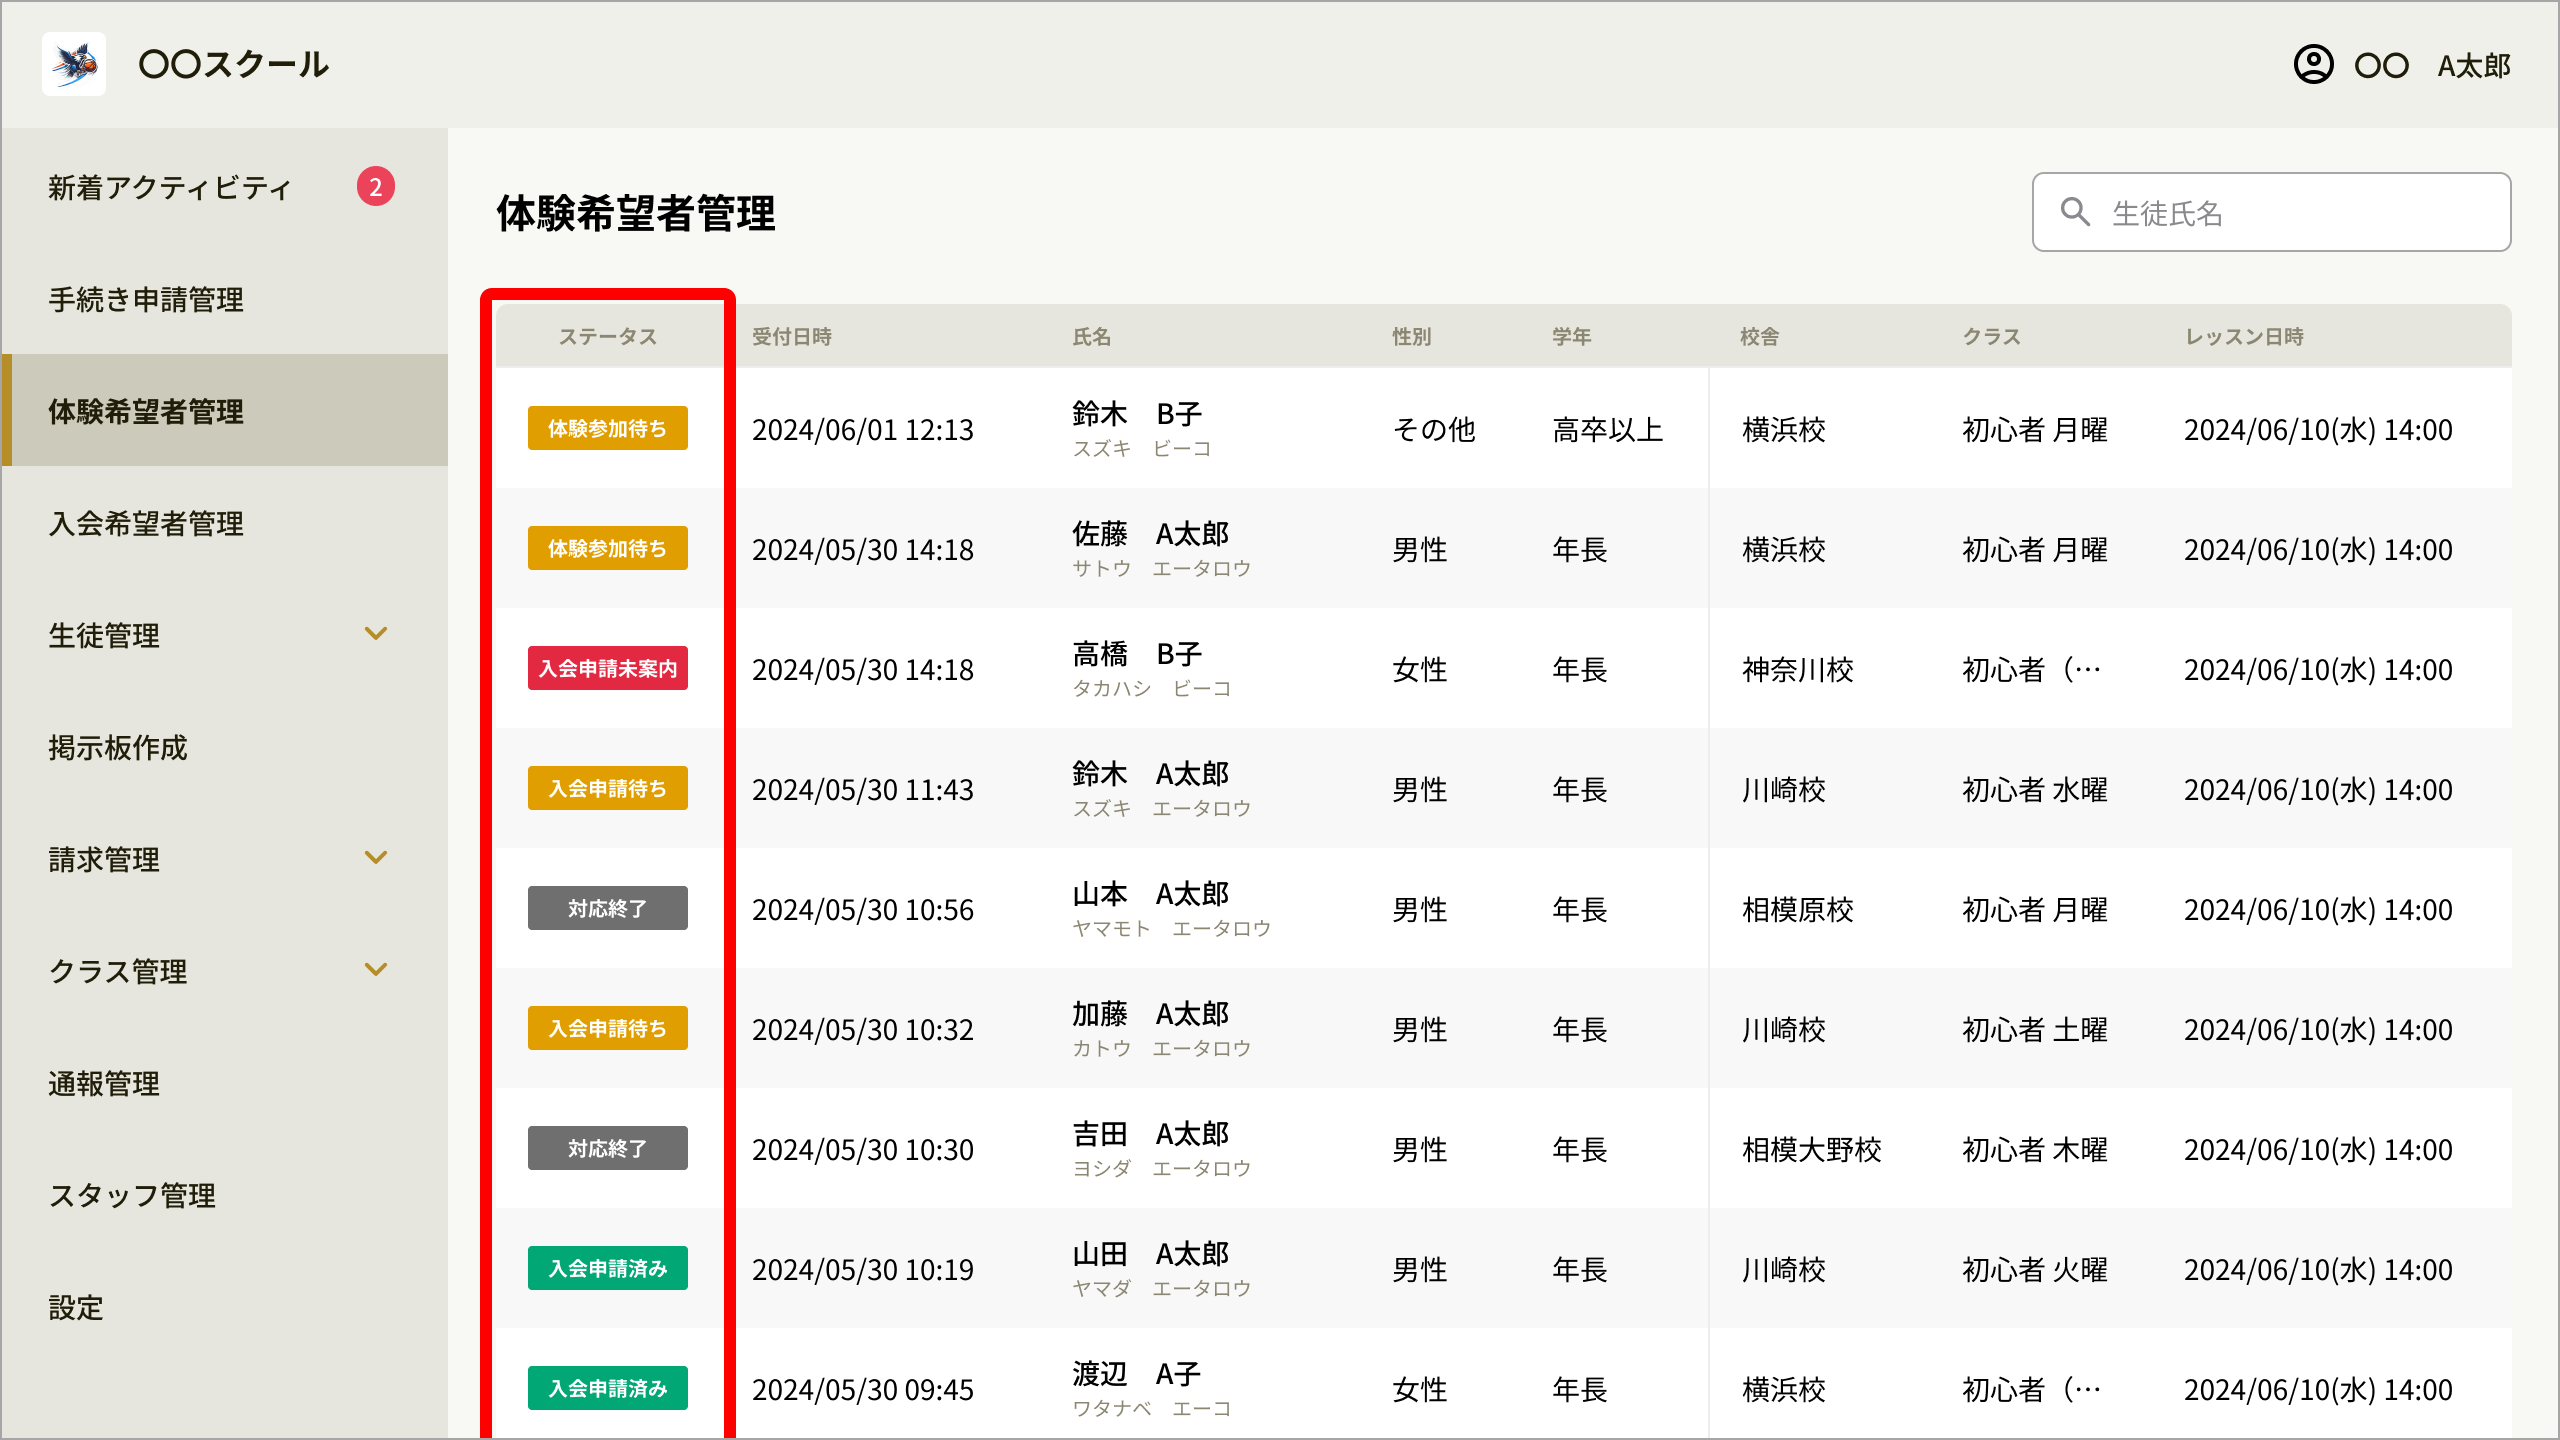Click 入会申請済み badge for 渡辺 A子
The height and width of the screenshot is (1440, 2560).
(x=608, y=1388)
